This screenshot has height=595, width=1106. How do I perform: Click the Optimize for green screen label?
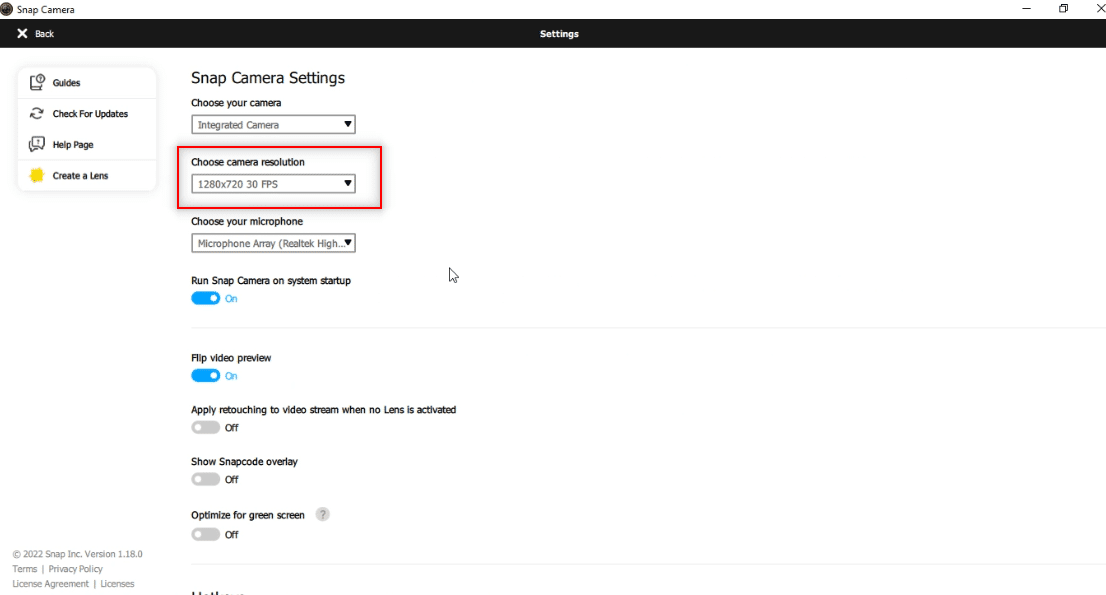248,515
